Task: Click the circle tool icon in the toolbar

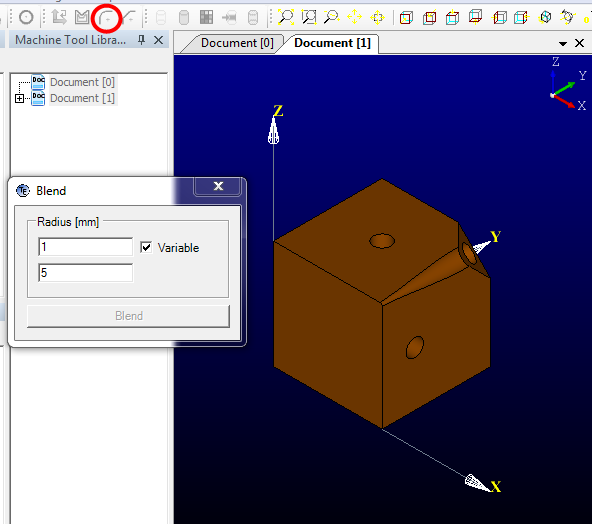Action: pyautogui.click(x=26, y=17)
